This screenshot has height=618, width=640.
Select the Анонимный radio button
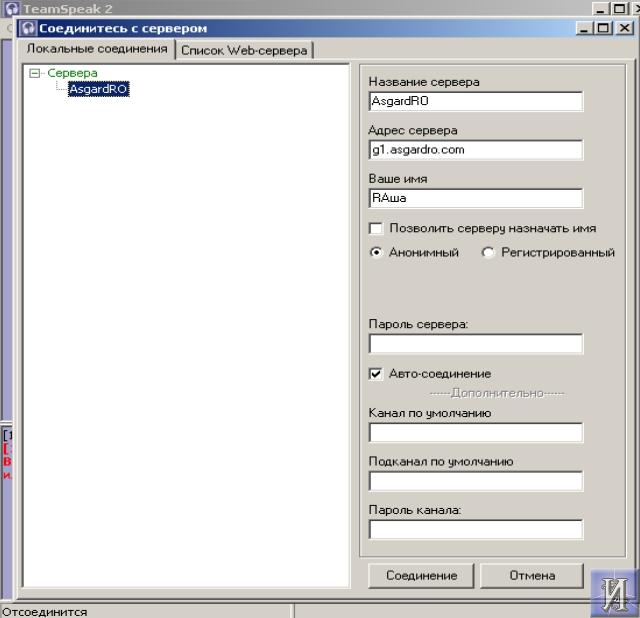(376, 252)
